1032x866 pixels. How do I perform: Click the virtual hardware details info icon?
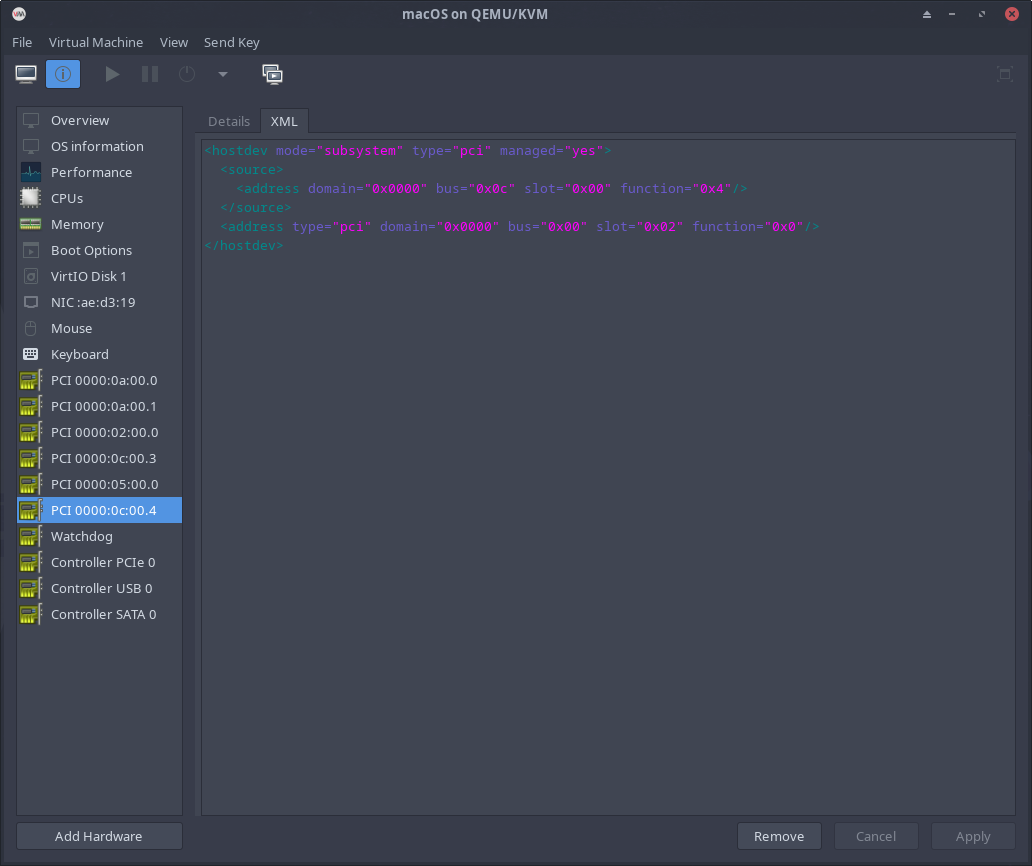[62, 74]
